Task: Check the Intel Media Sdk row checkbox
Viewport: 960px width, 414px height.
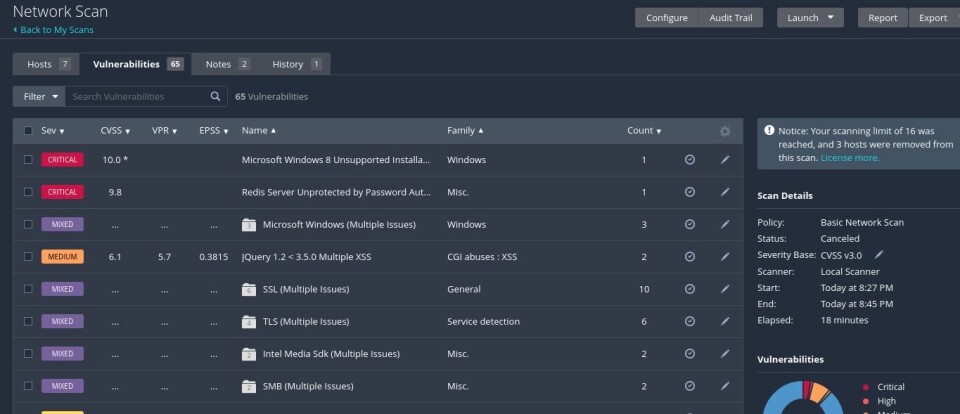Action: [x=28, y=354]
